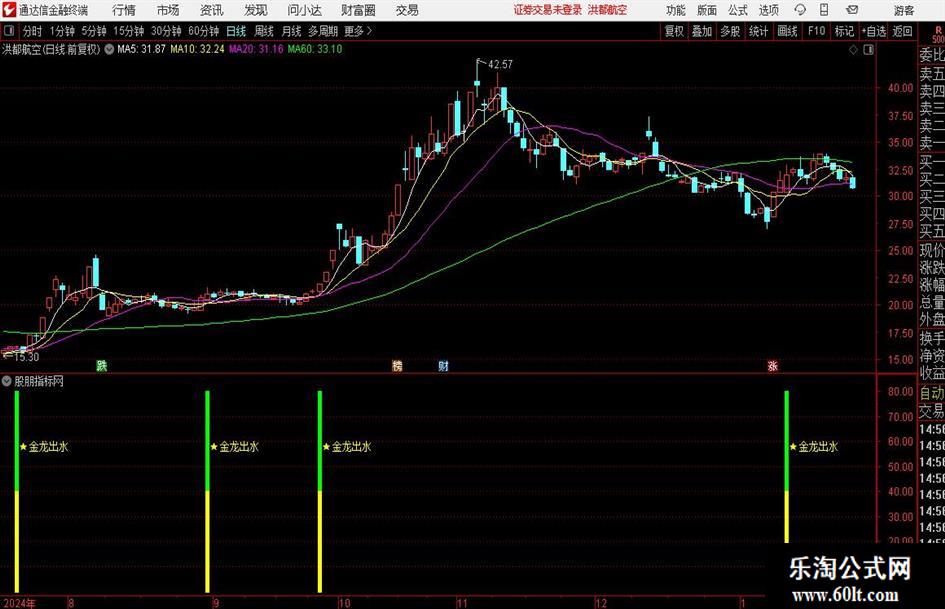Click the MA10: 32.24 indicator value
Screen dimensions: 945x609
[197, 49]
